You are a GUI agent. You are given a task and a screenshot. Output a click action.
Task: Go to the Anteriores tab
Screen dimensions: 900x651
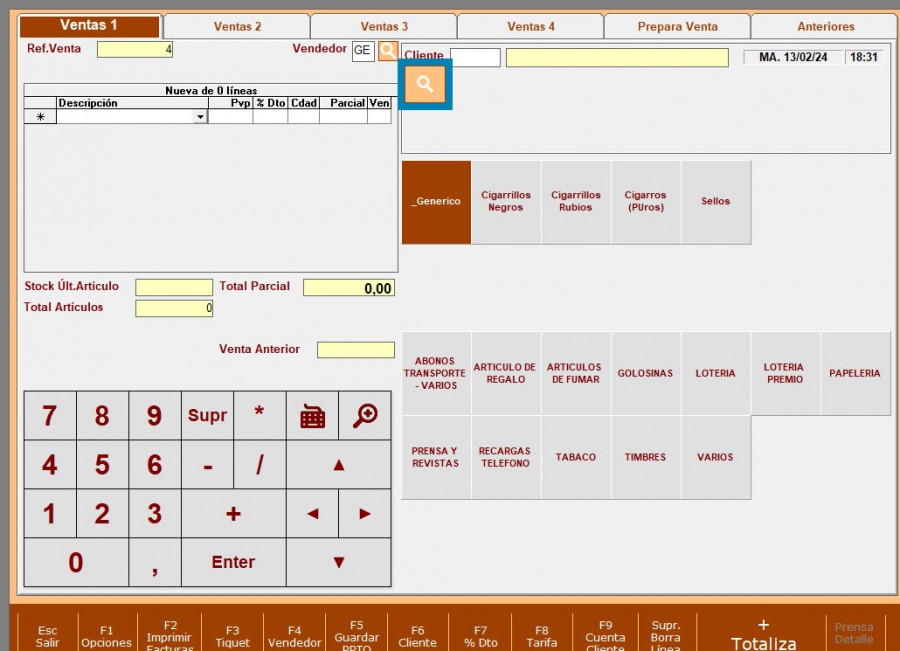pos(825,27)
